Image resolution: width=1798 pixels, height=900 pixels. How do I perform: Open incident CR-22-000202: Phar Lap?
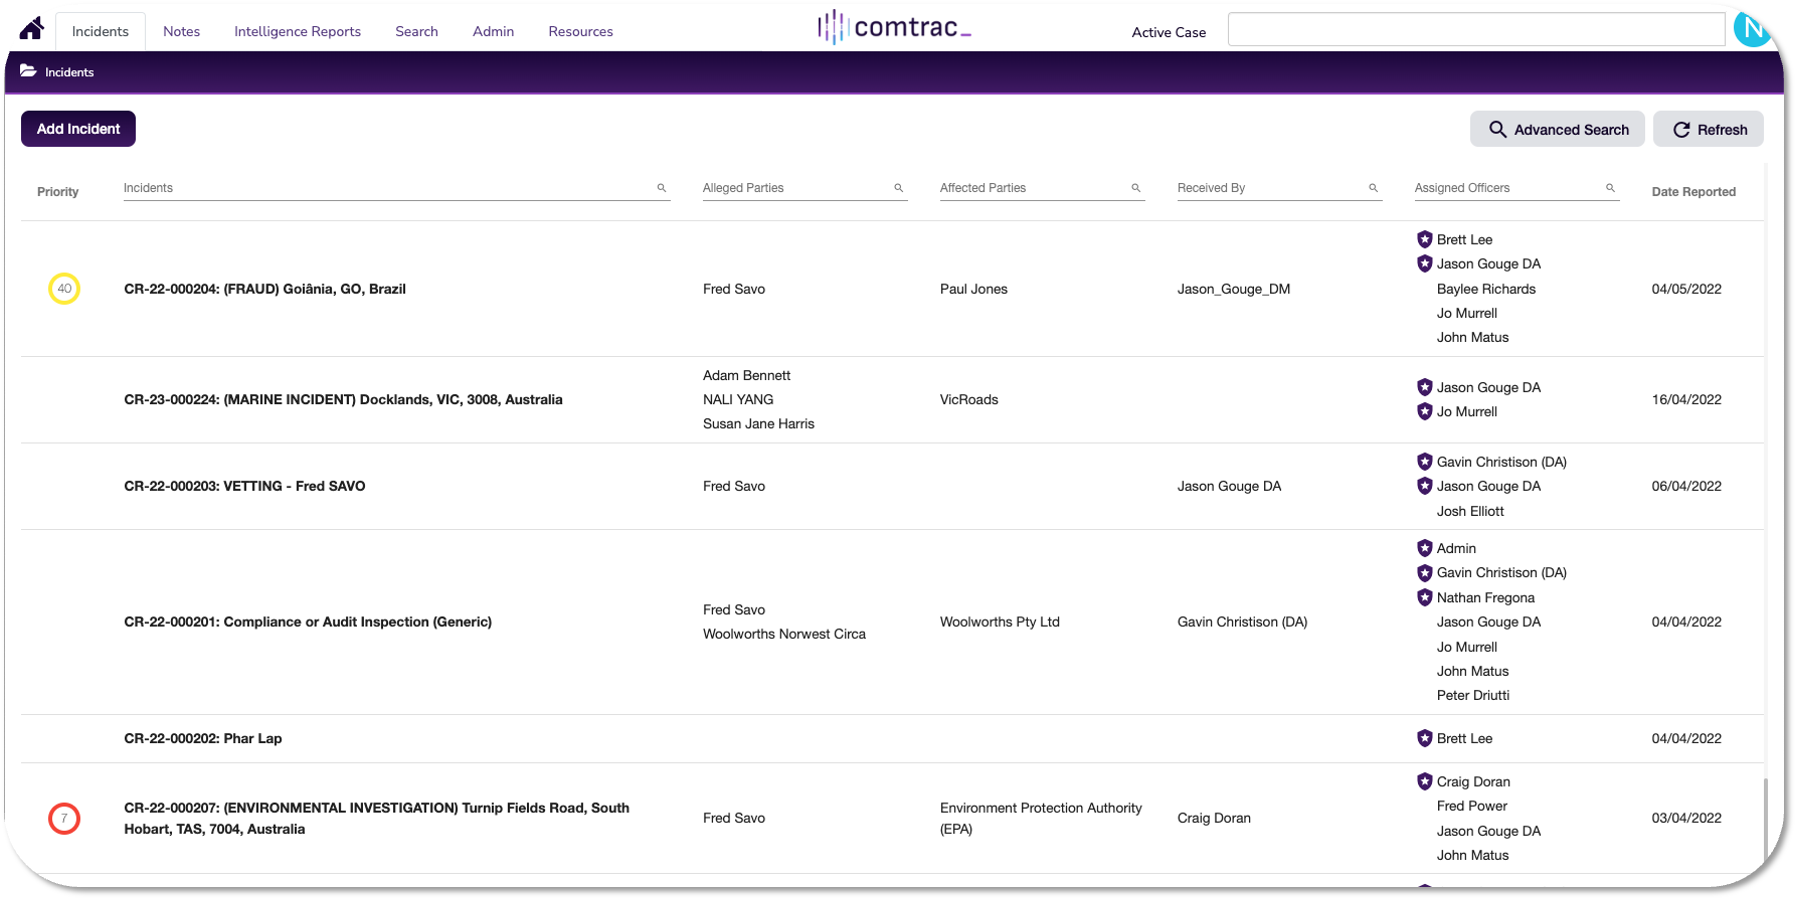[203, 739]
